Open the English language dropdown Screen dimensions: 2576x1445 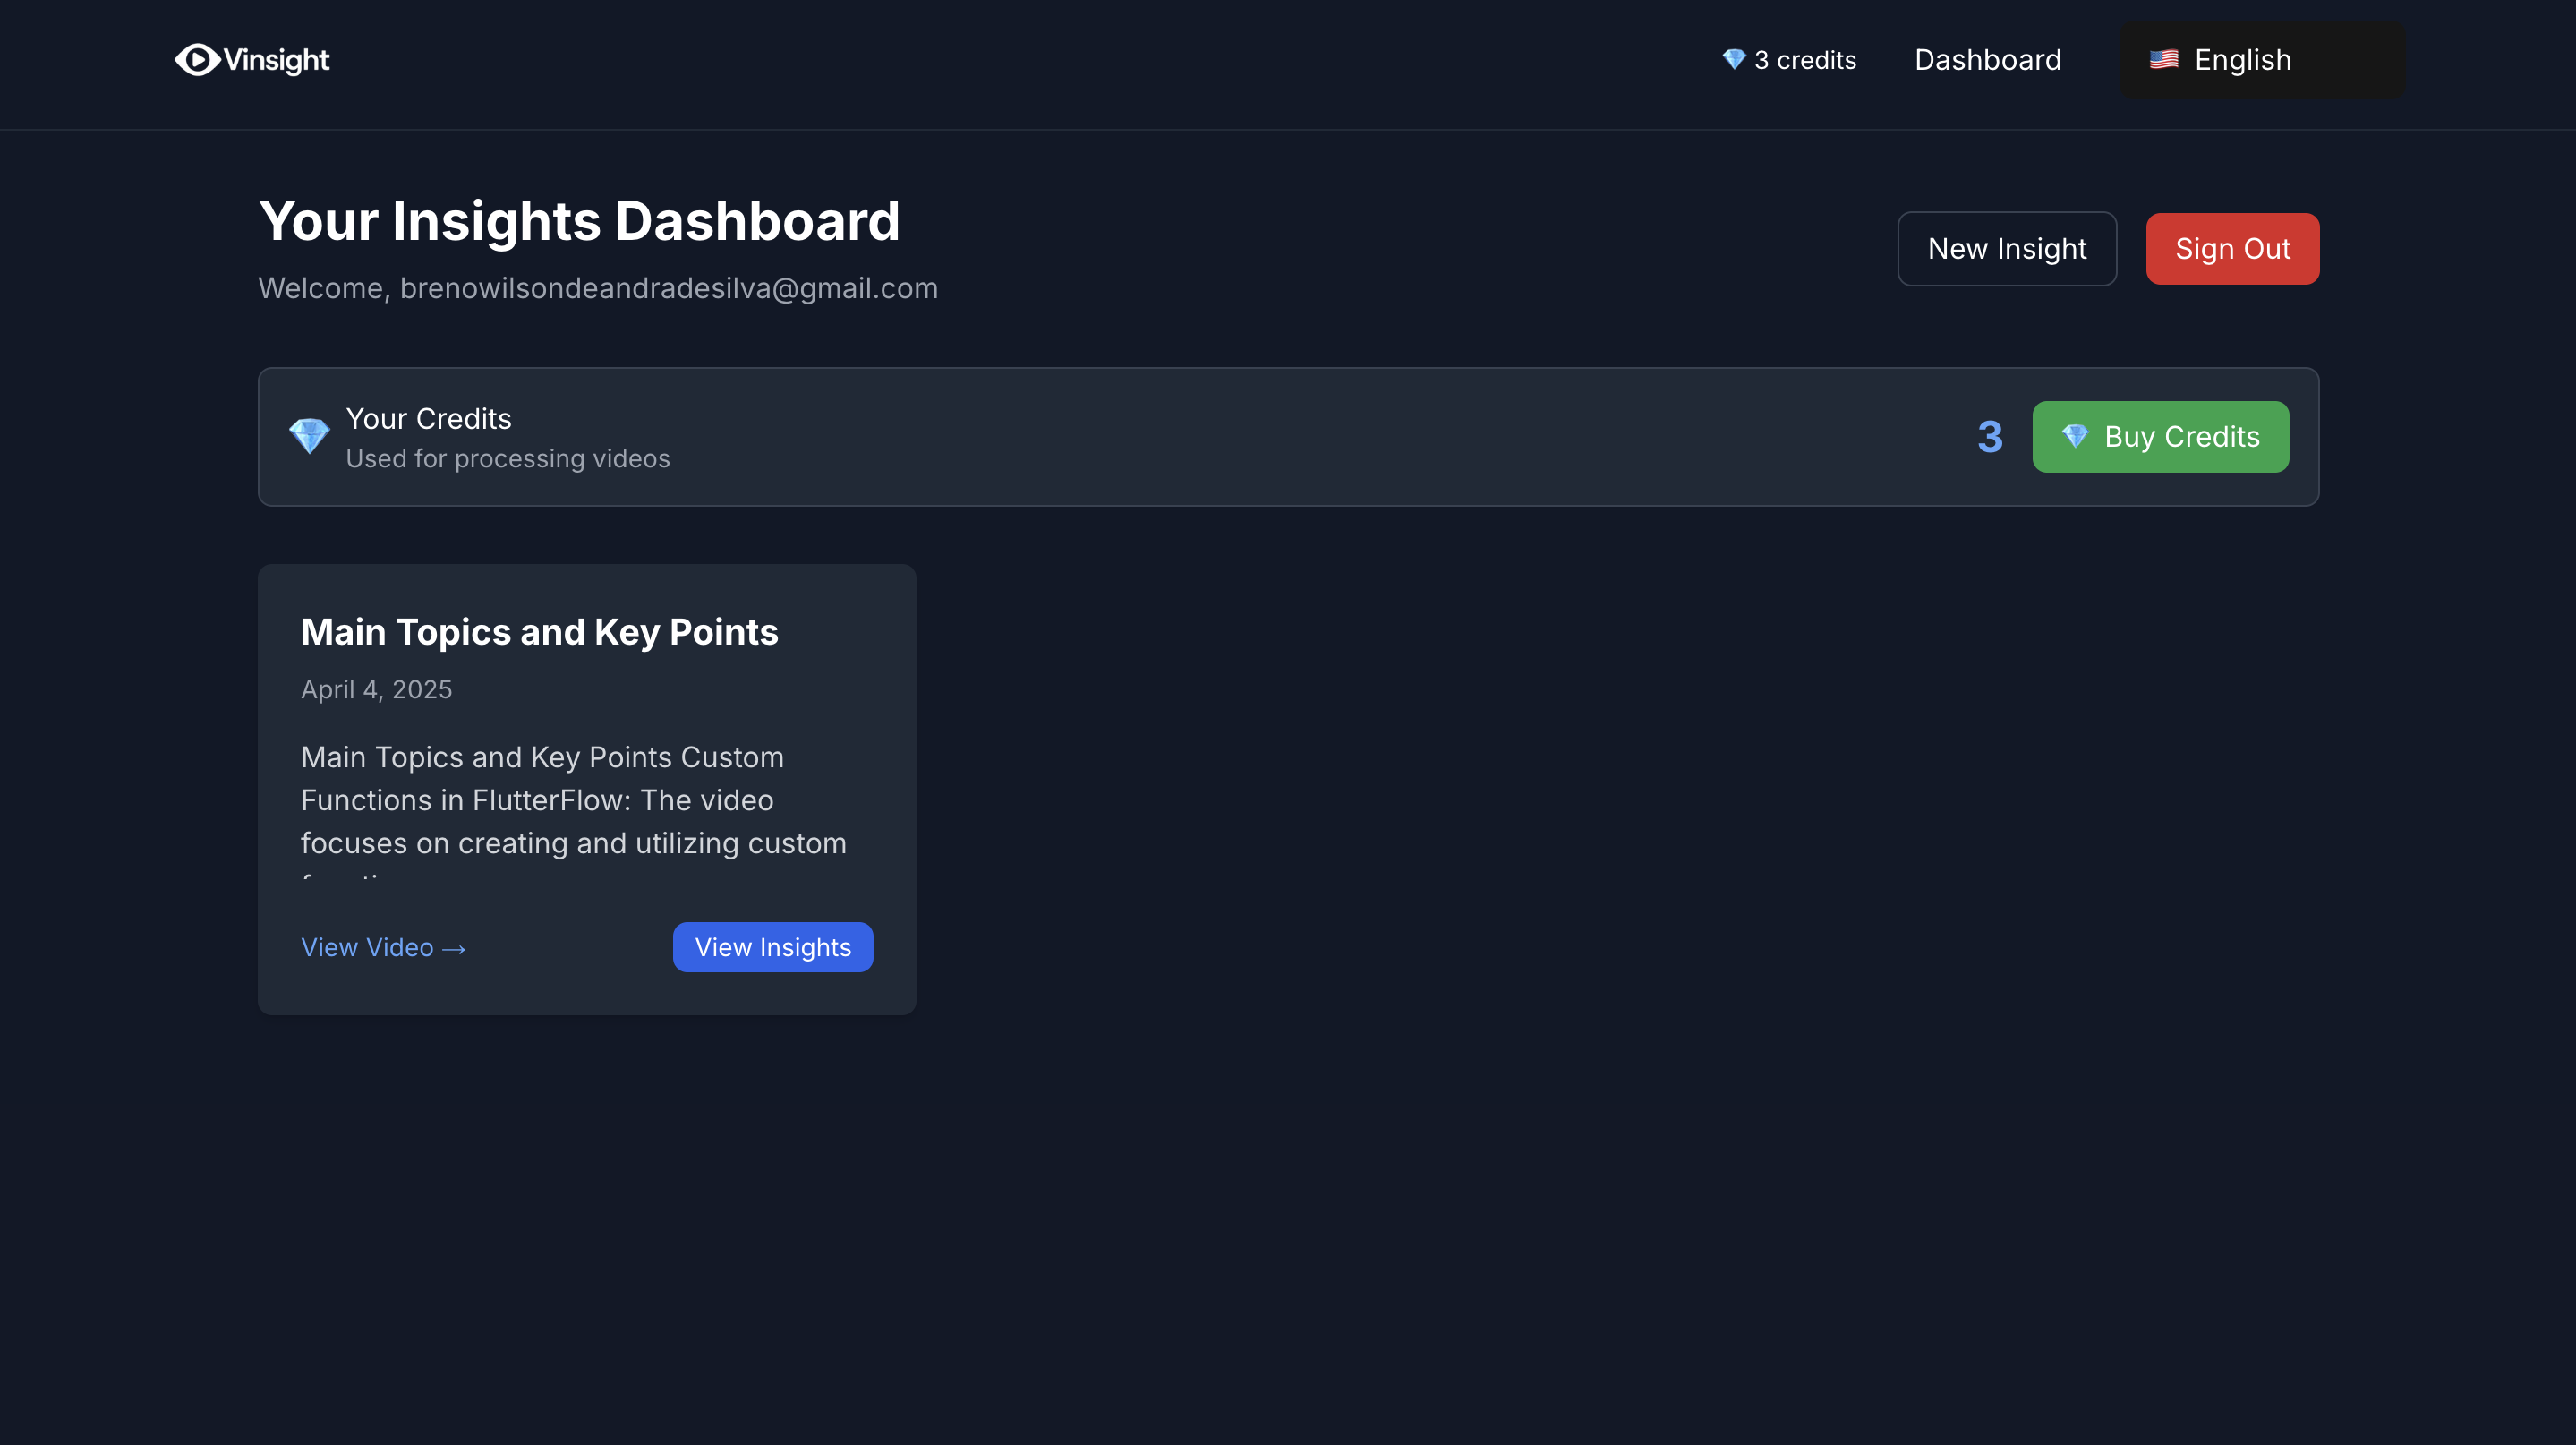(x=2261, y=60)
